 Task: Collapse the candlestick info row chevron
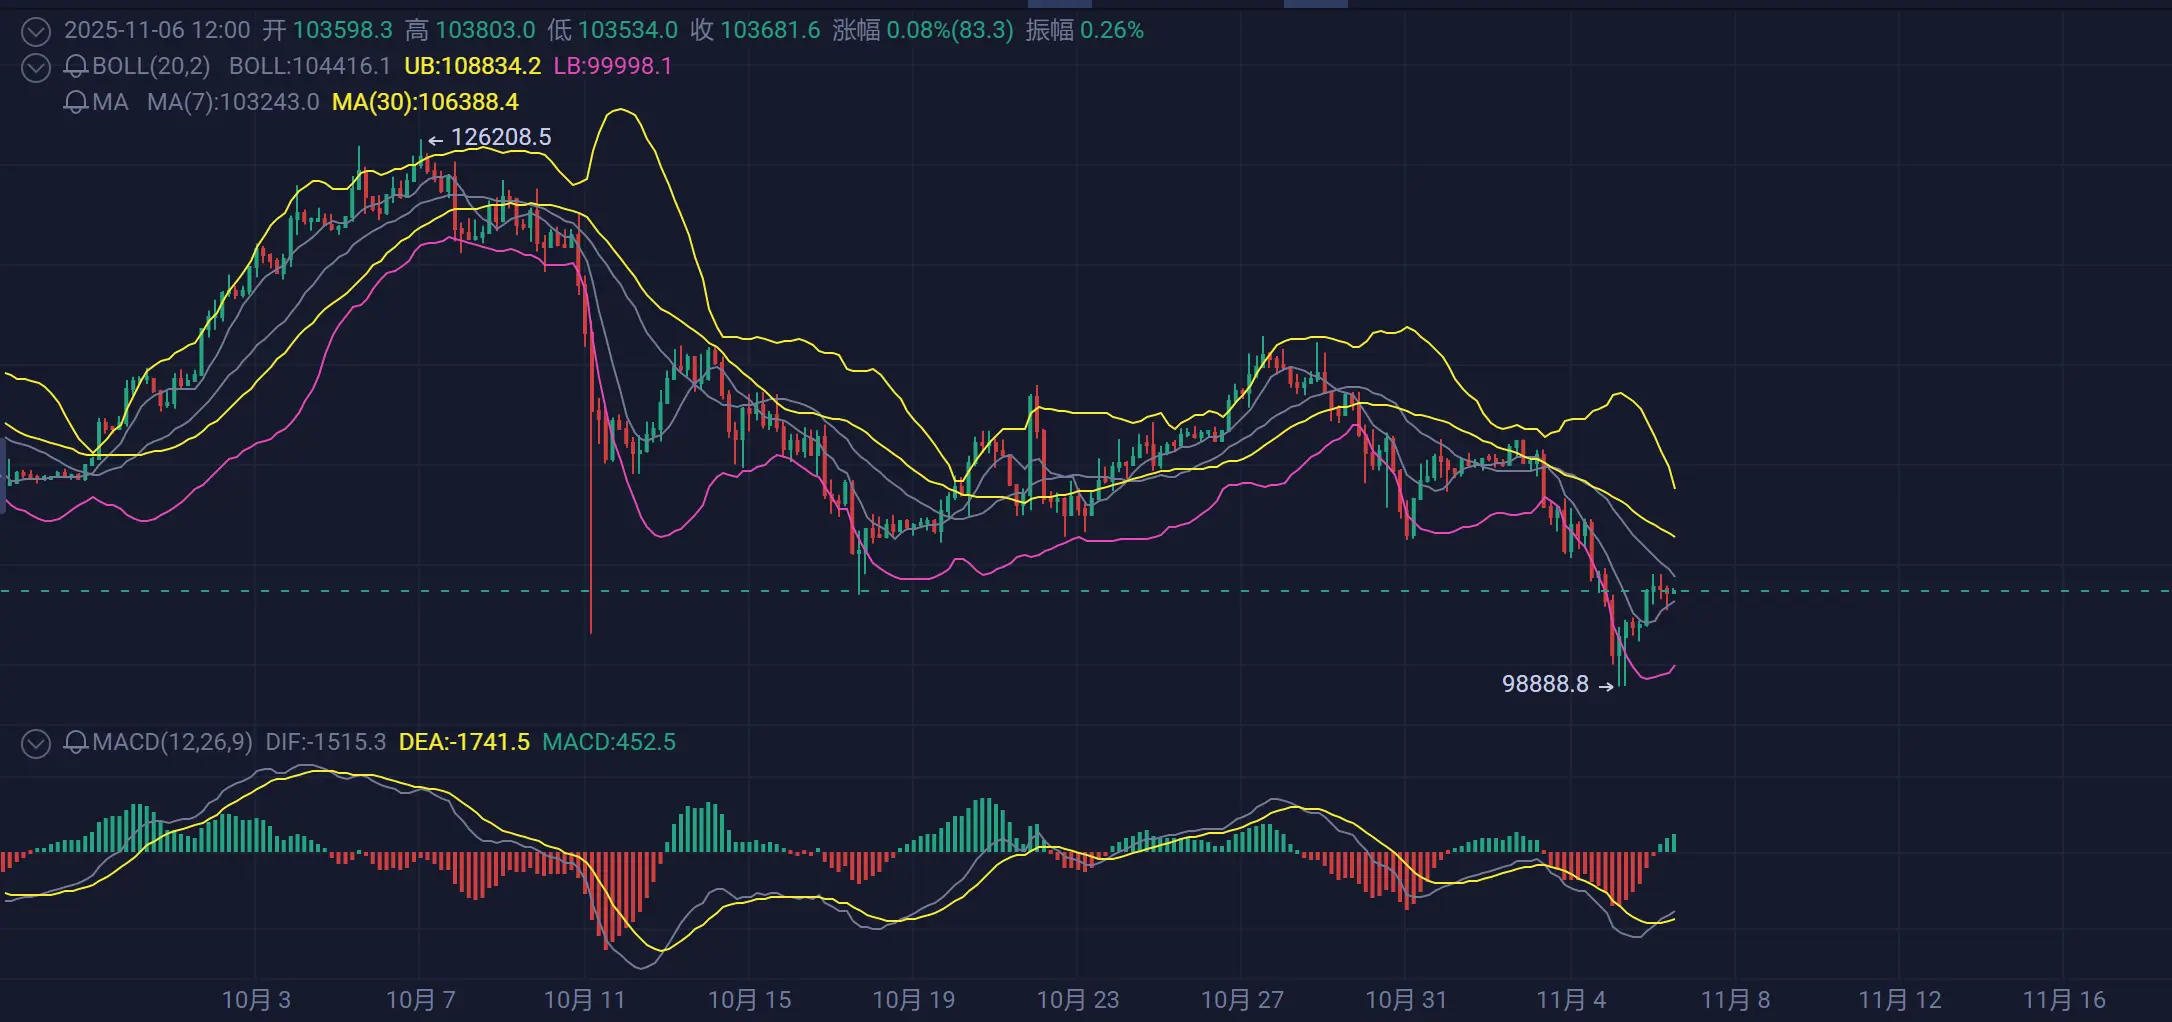pos(36,31)
